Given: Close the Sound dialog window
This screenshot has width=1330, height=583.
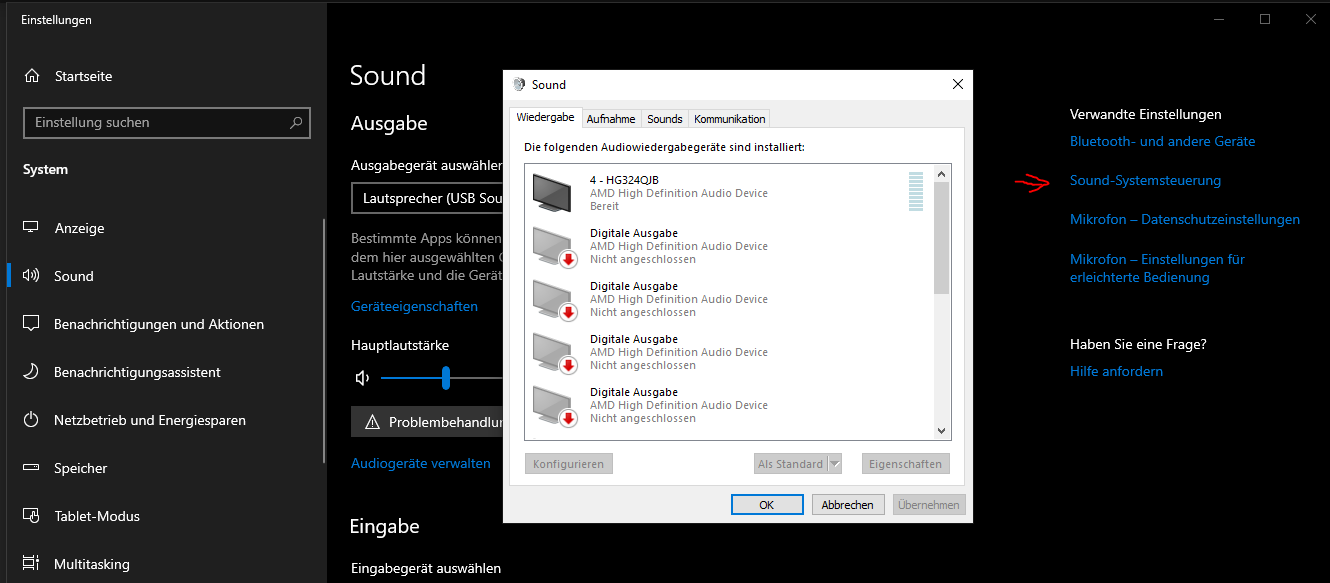Looking at the screenshot, I should coord(957,85).
